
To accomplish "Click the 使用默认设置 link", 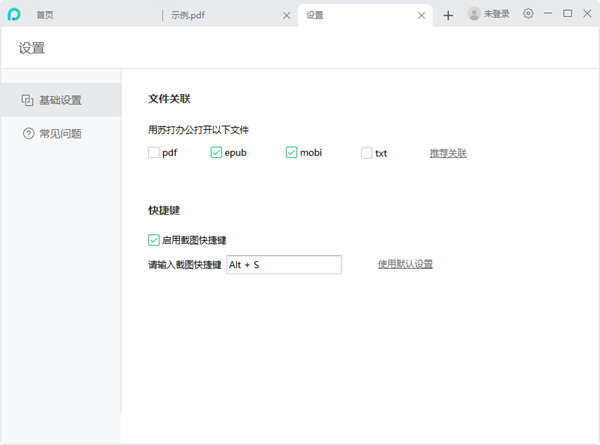I will pyautogui.click(x=405, y=264).
